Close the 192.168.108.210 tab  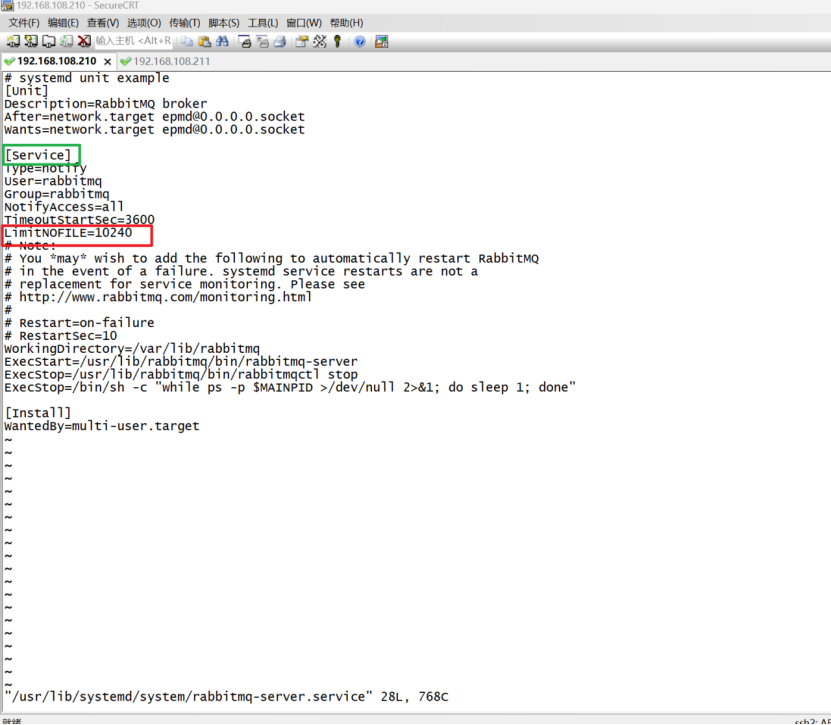click(108, 61)
